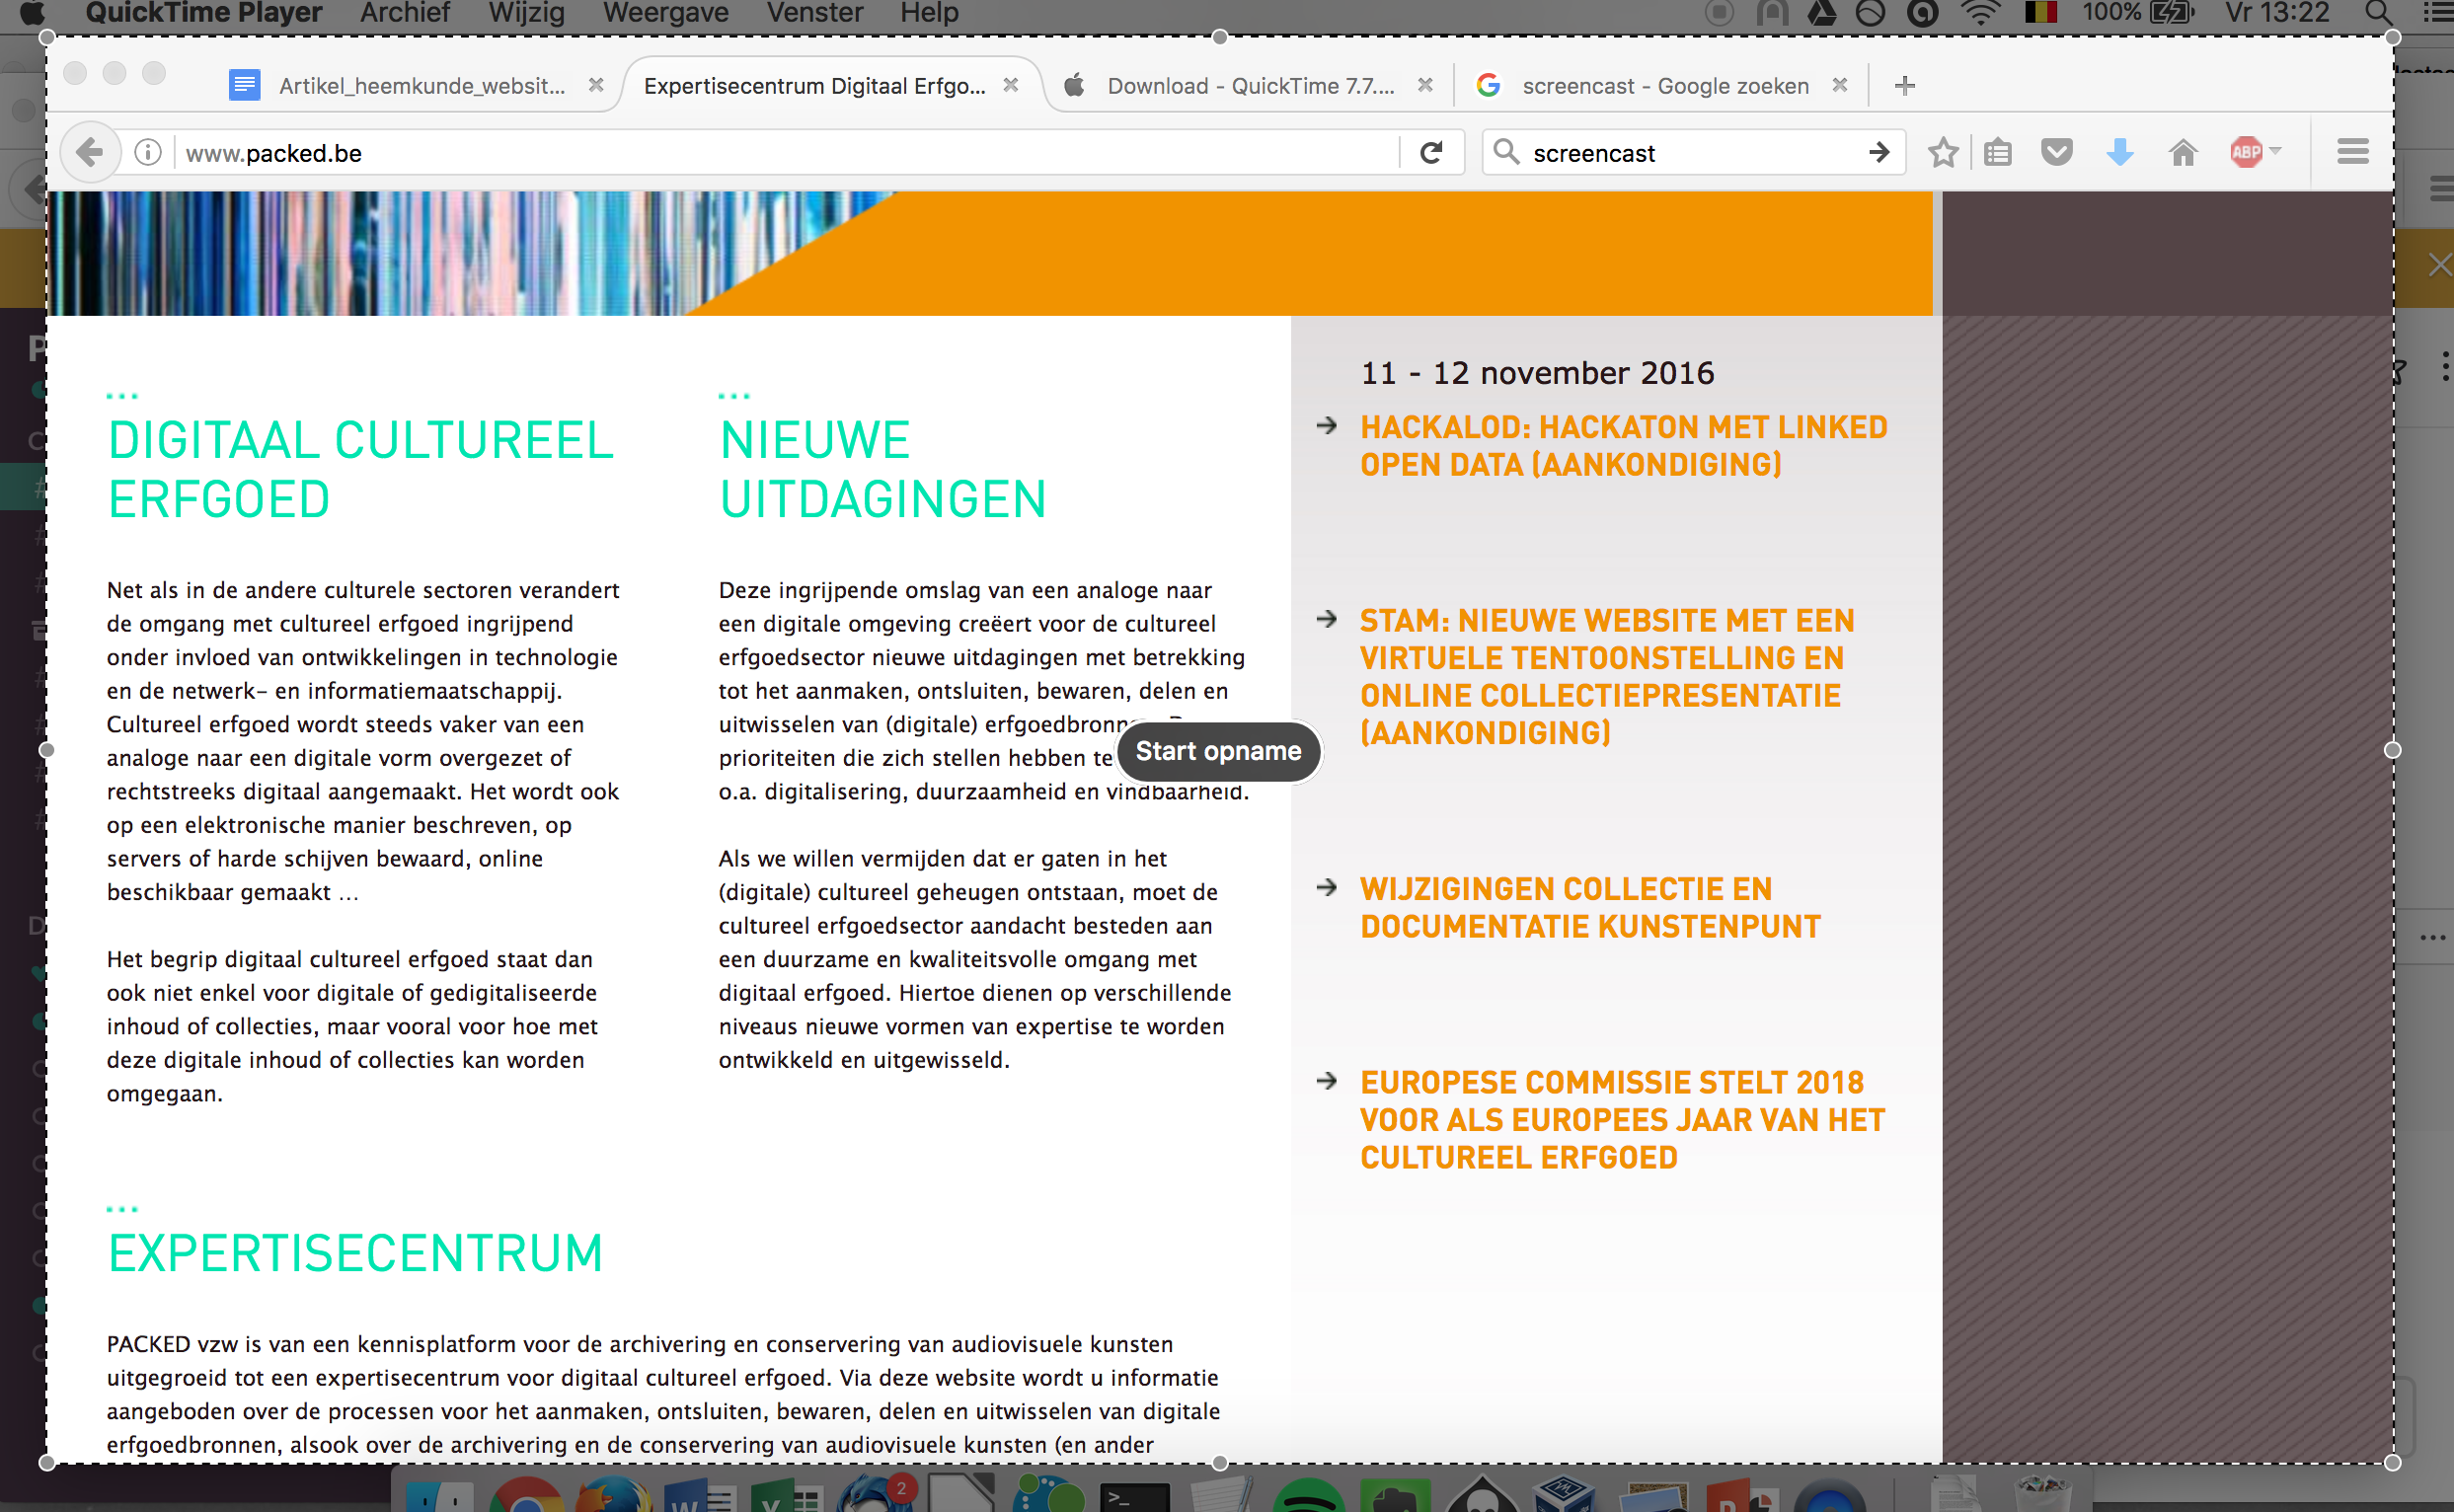
Task: Click the Start opname recording button
Action: (1218, 751)
